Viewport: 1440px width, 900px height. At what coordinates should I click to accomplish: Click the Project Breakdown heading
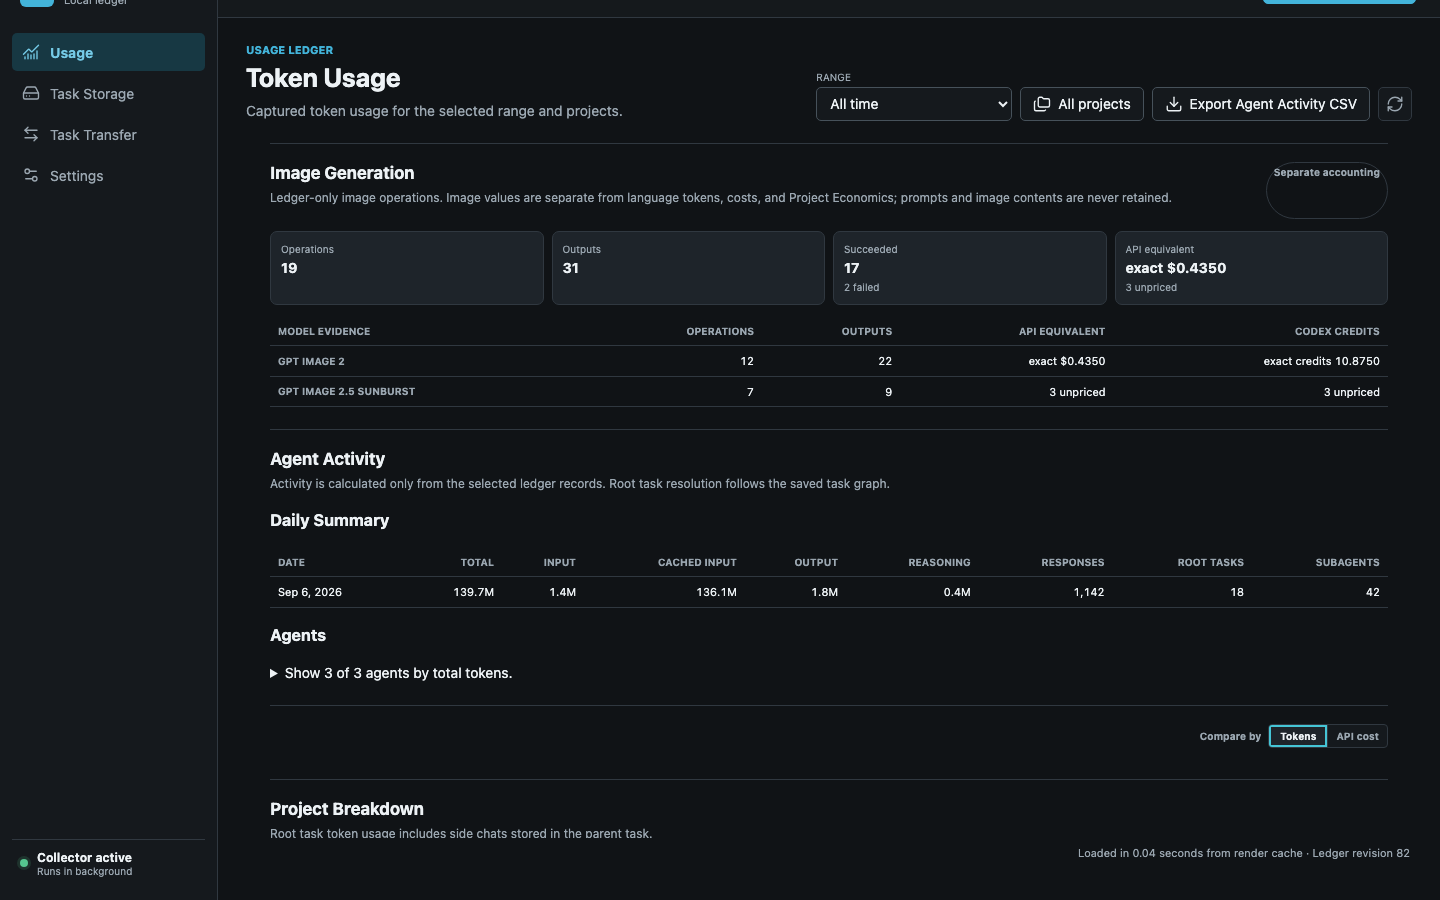tap(347, 809)
